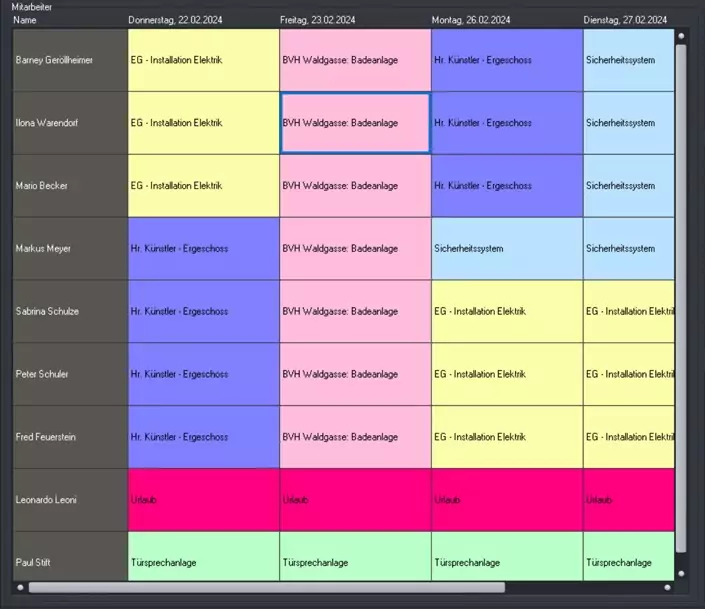705x609 pixels.
Task: Select employee Ilona Warendorf
Action: 70,123
